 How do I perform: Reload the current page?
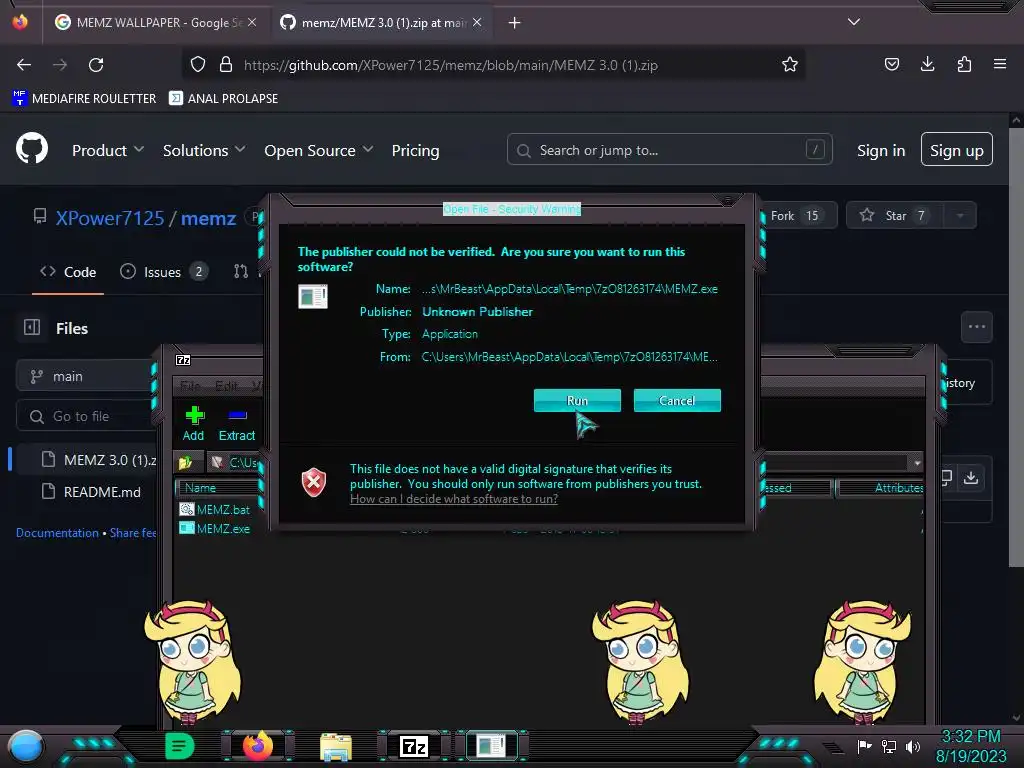[x=96, y=65]
